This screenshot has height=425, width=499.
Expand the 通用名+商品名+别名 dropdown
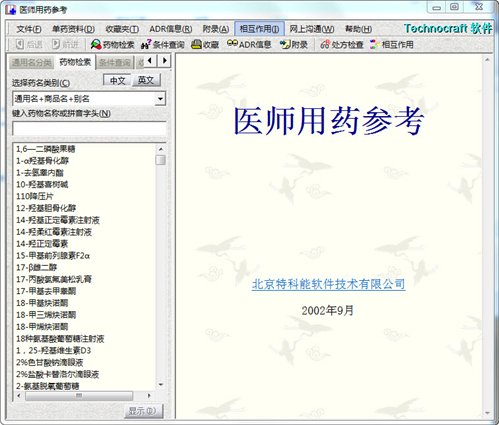[x=160, y=99]
